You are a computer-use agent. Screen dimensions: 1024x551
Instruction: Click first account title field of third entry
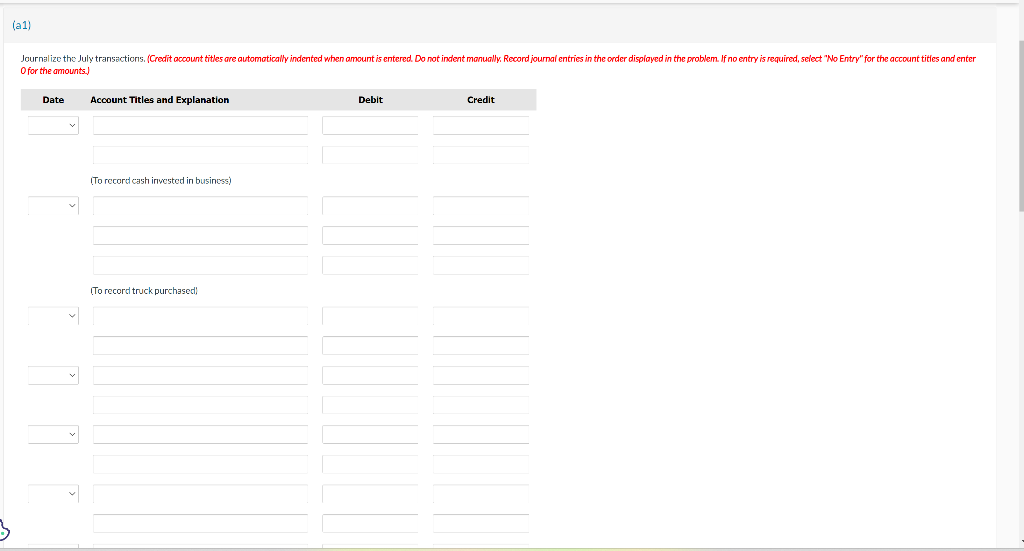pyautogui.click(x=200, y=316)
